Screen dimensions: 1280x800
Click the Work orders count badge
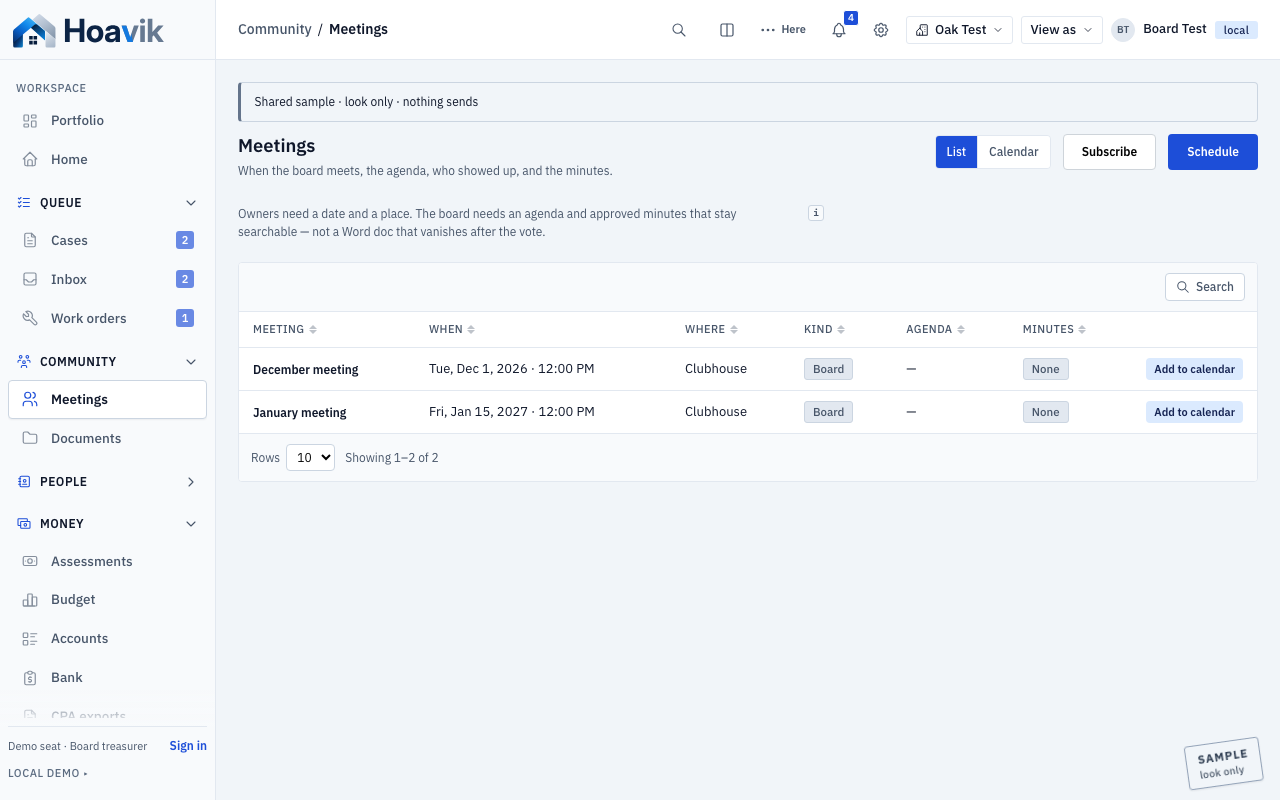185,319
